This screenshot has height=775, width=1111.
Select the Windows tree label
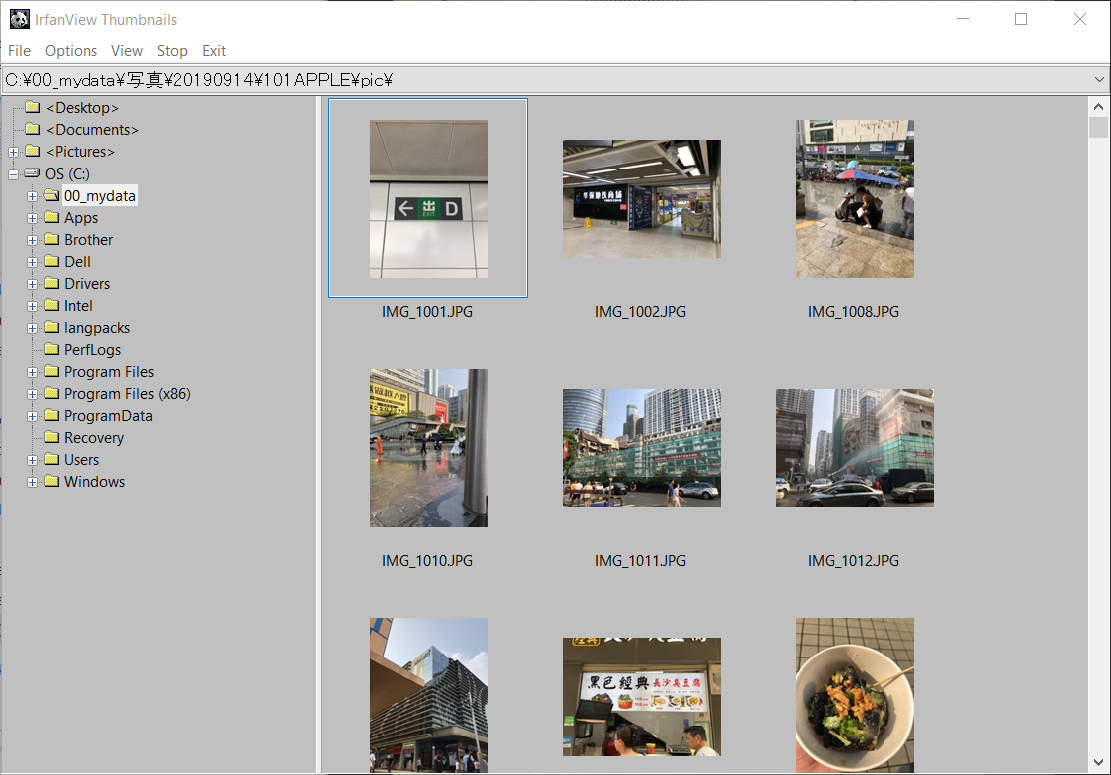tap(94, 482)
